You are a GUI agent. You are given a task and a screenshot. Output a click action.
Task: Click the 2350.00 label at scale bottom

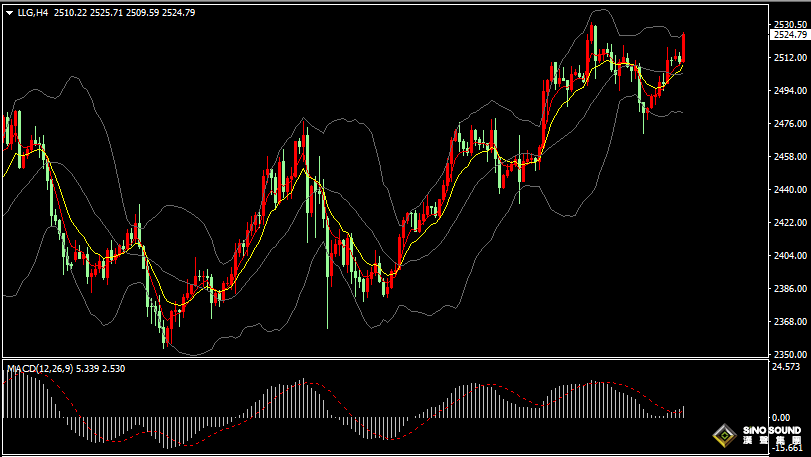click(789, 354)
